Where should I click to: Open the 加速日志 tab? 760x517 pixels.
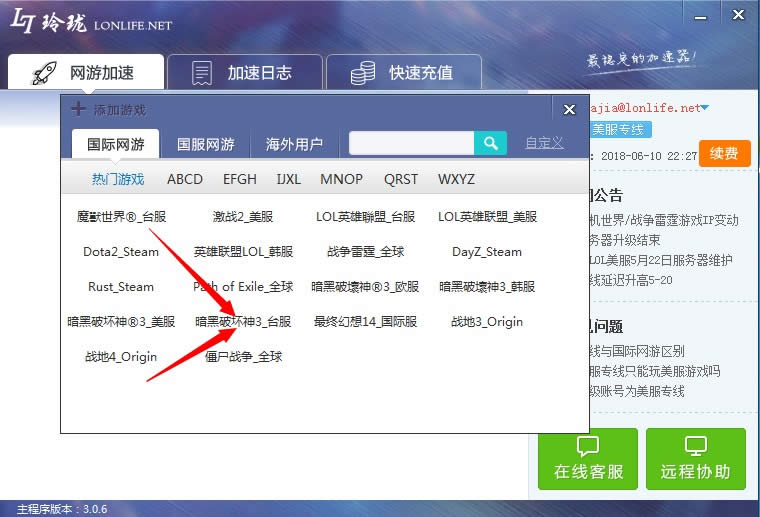click(x=245, y=72)
